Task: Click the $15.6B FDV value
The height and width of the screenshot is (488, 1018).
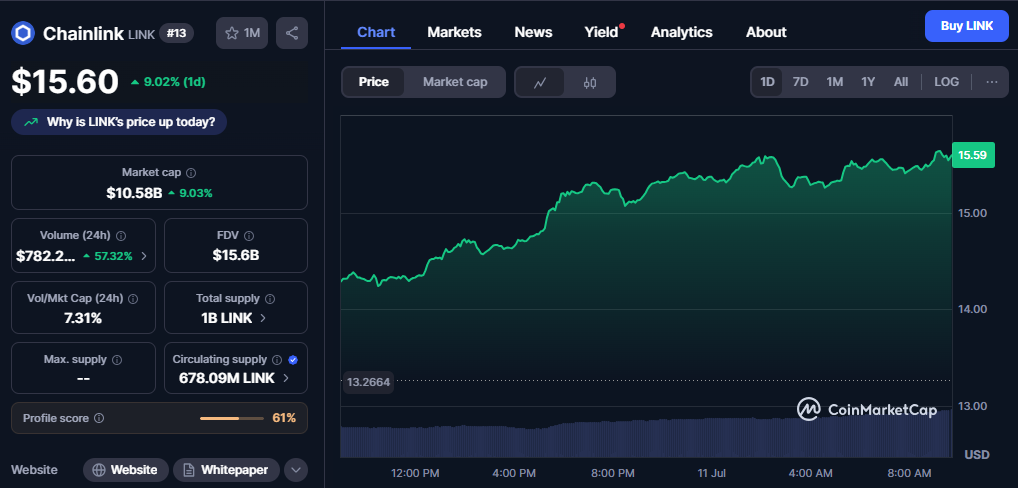Action: [x=236, y=256]
